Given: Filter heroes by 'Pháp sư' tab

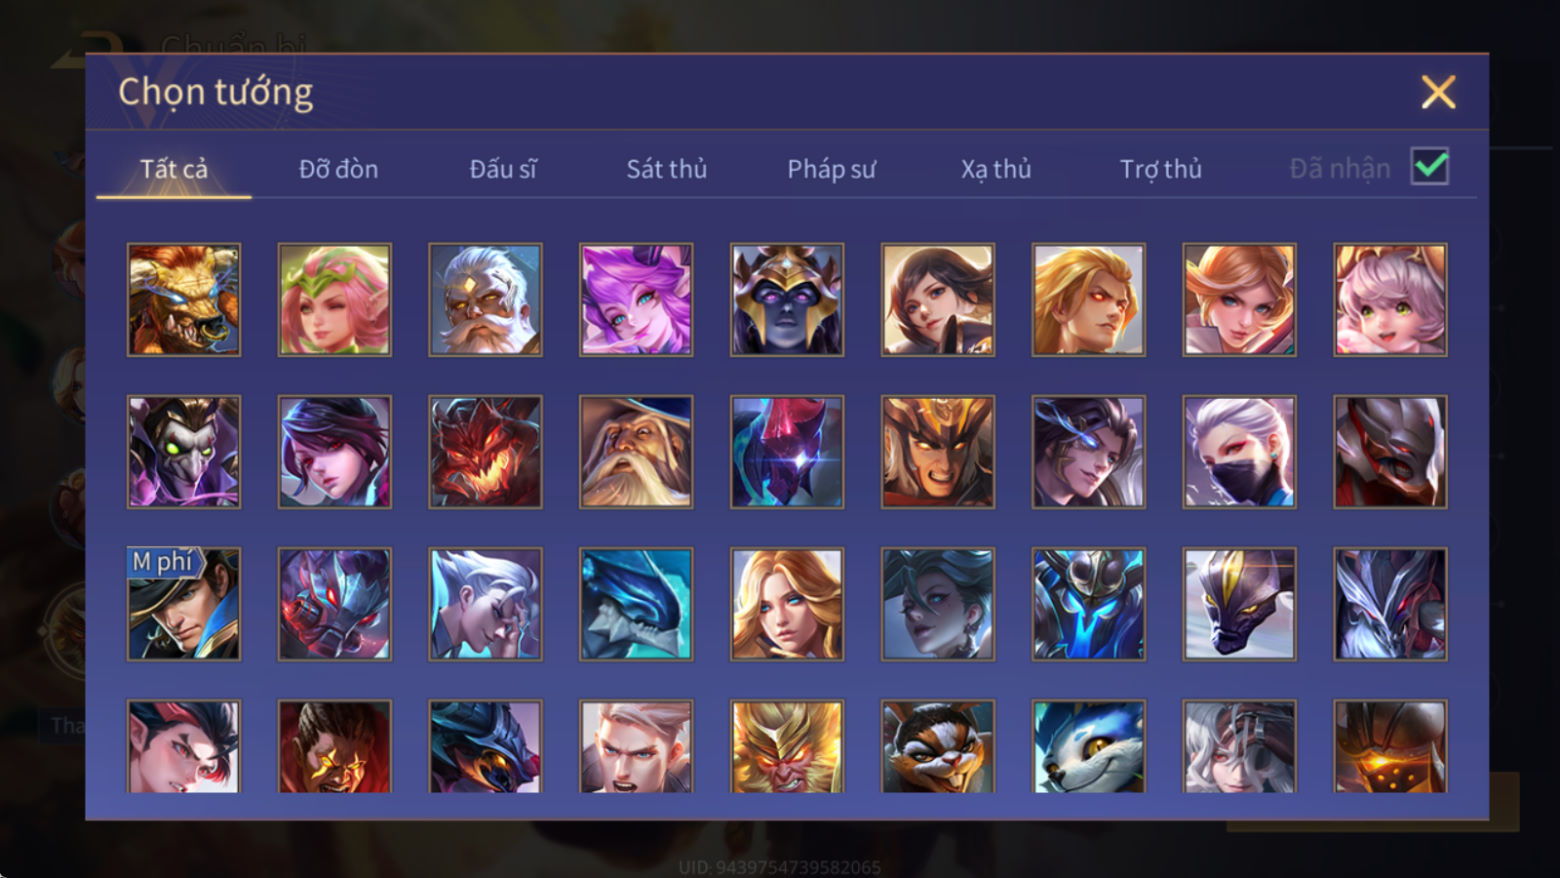Looking at the screenshot, I should (x=831, y=169).
